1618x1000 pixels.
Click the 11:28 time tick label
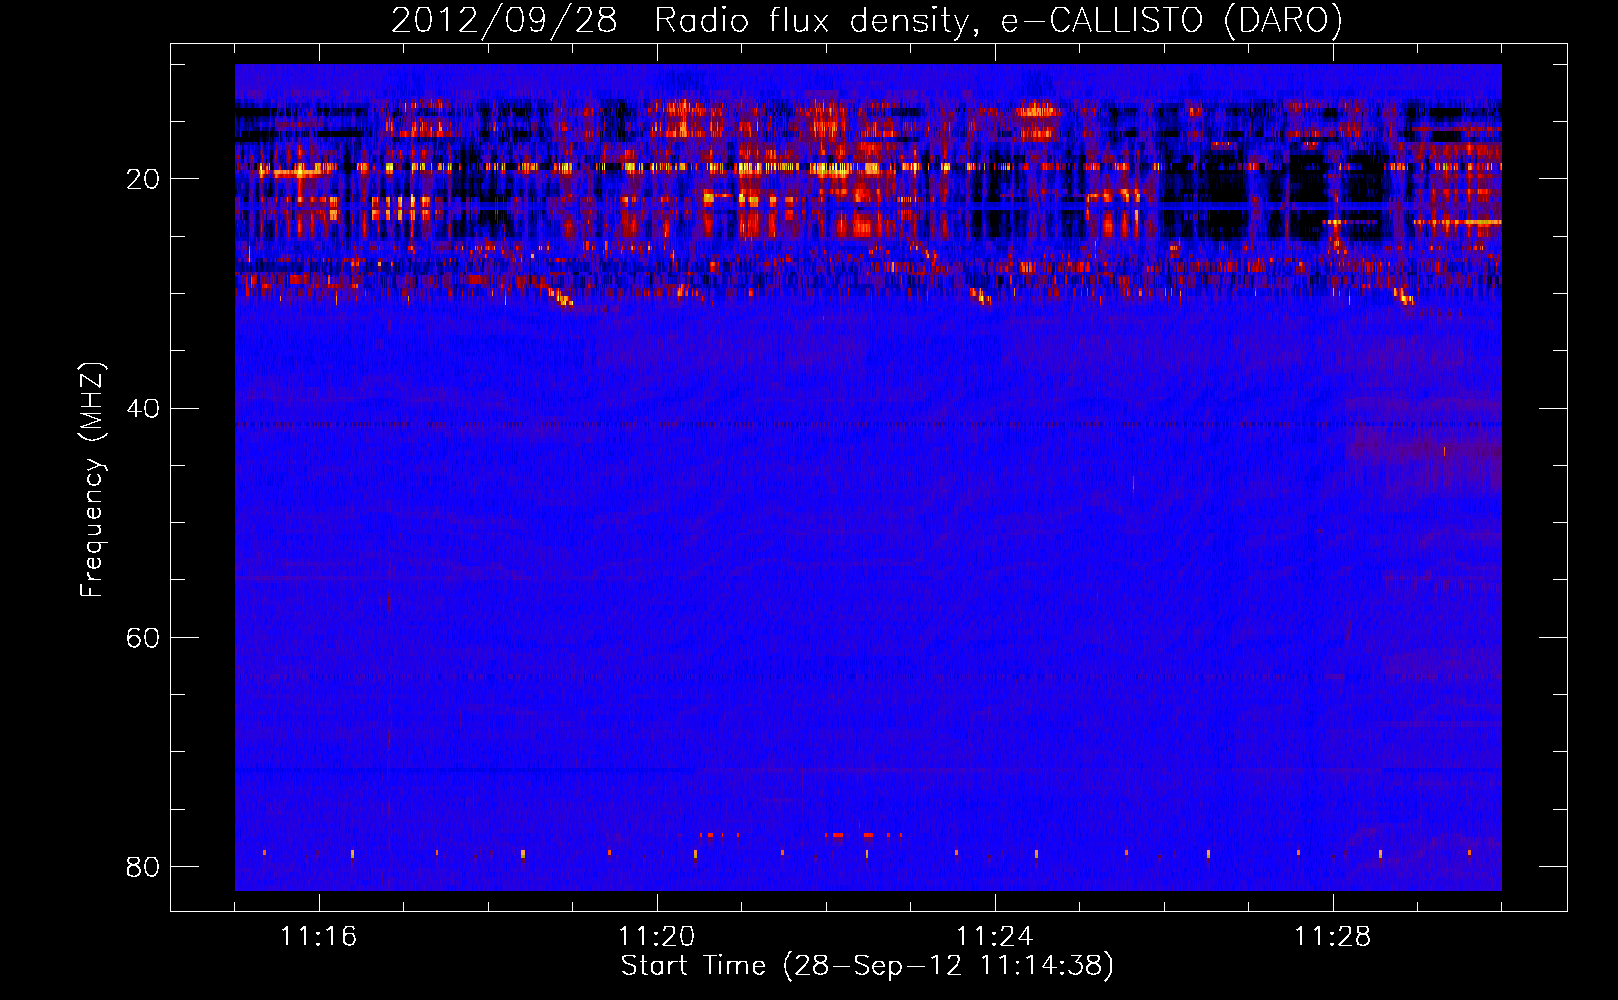click(x=1332, y=937)
